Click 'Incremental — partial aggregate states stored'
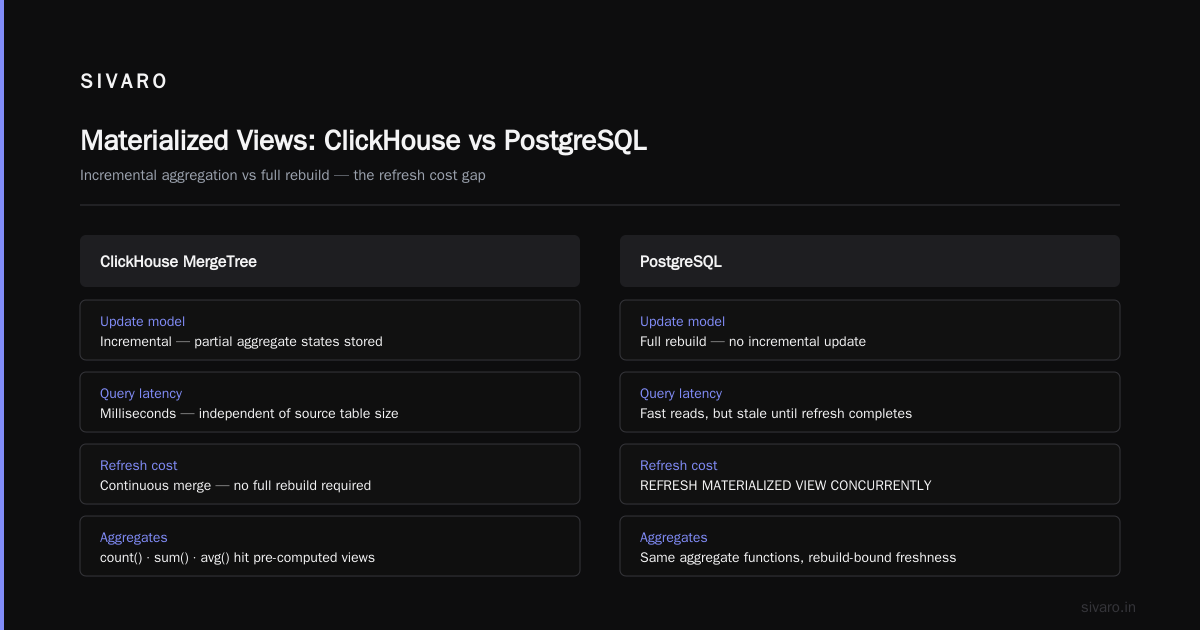 [241, 342]
